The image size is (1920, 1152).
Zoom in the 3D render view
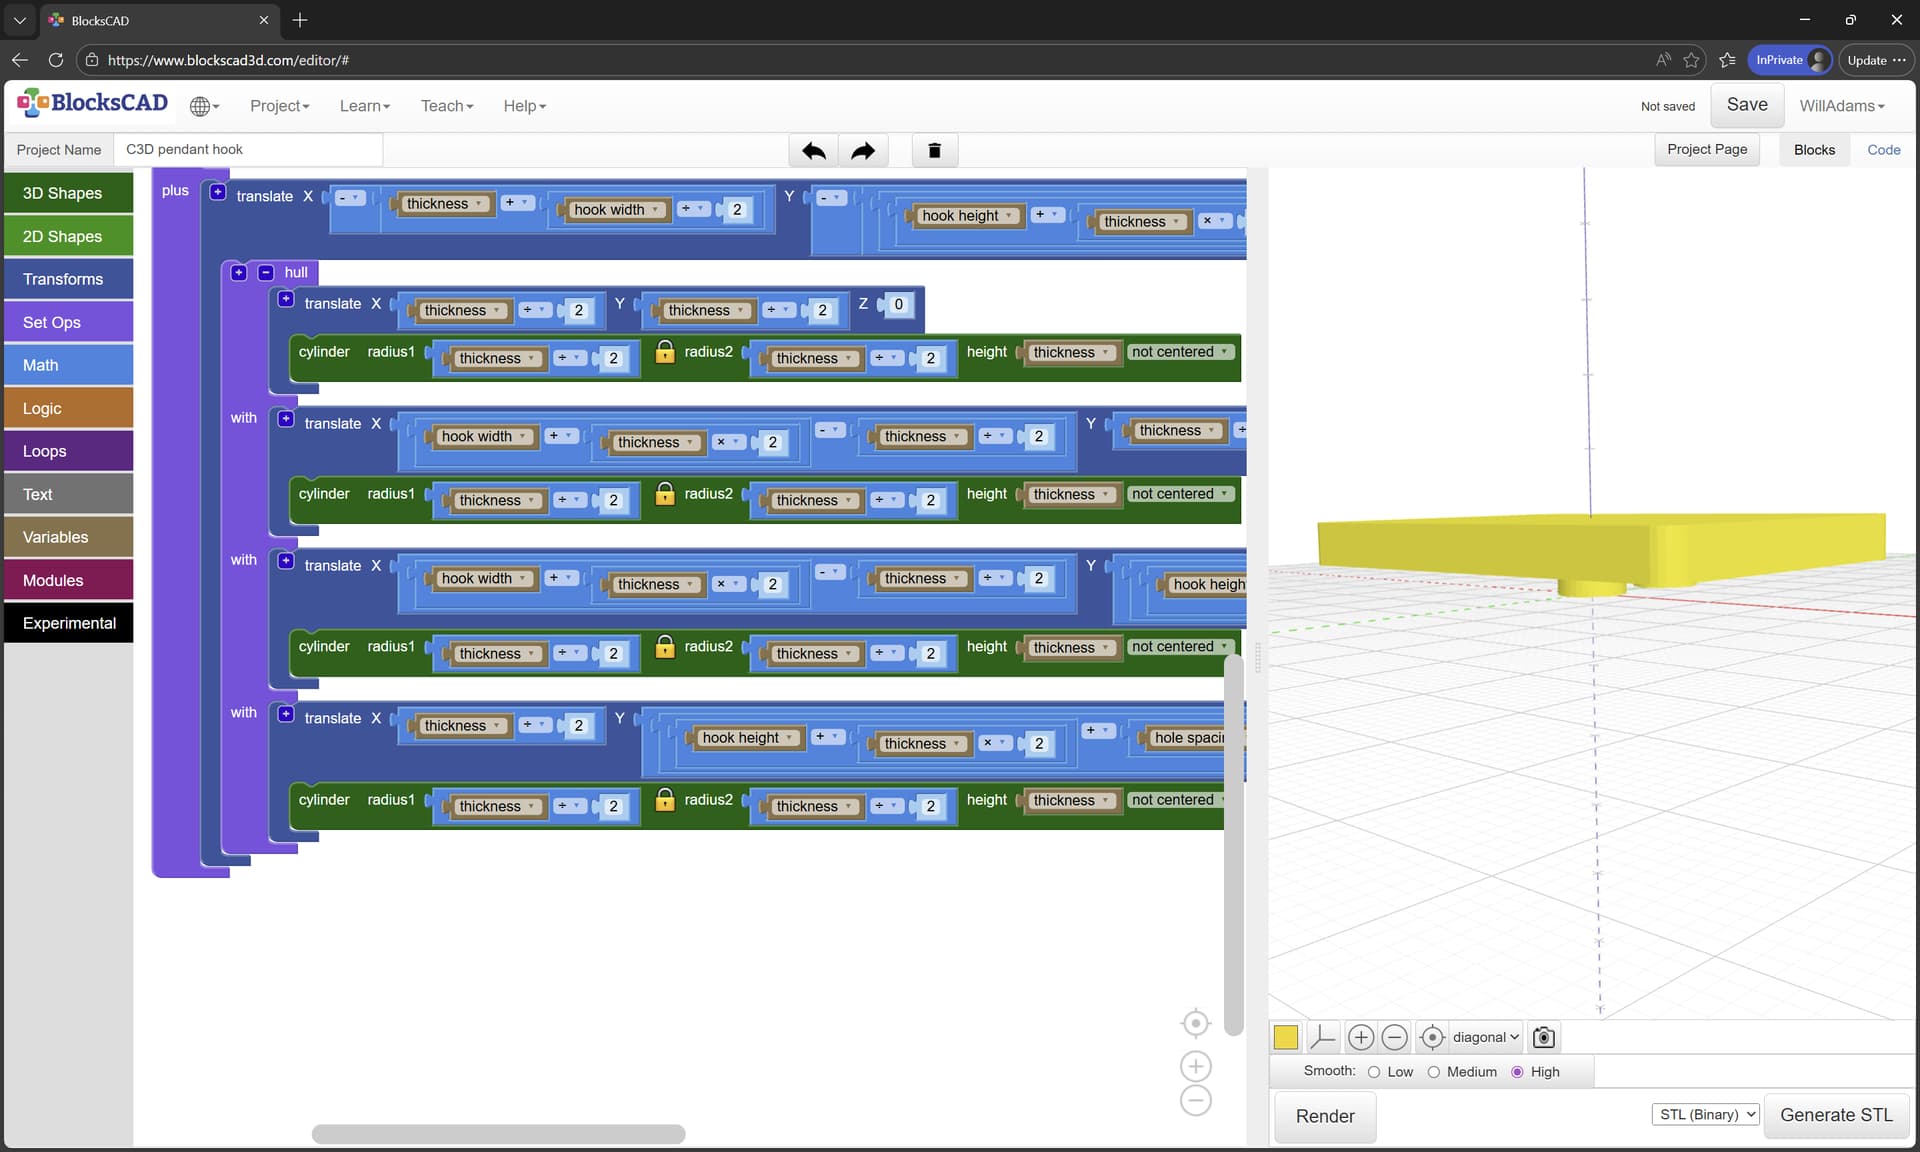point(1360,1037)
